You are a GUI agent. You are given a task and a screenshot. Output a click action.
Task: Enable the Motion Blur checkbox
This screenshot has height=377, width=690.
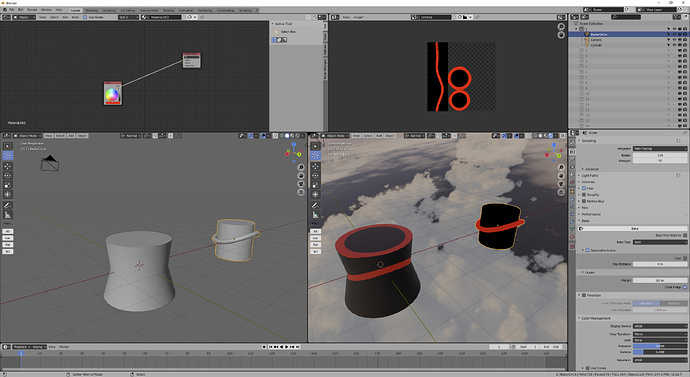coord(584,201)
